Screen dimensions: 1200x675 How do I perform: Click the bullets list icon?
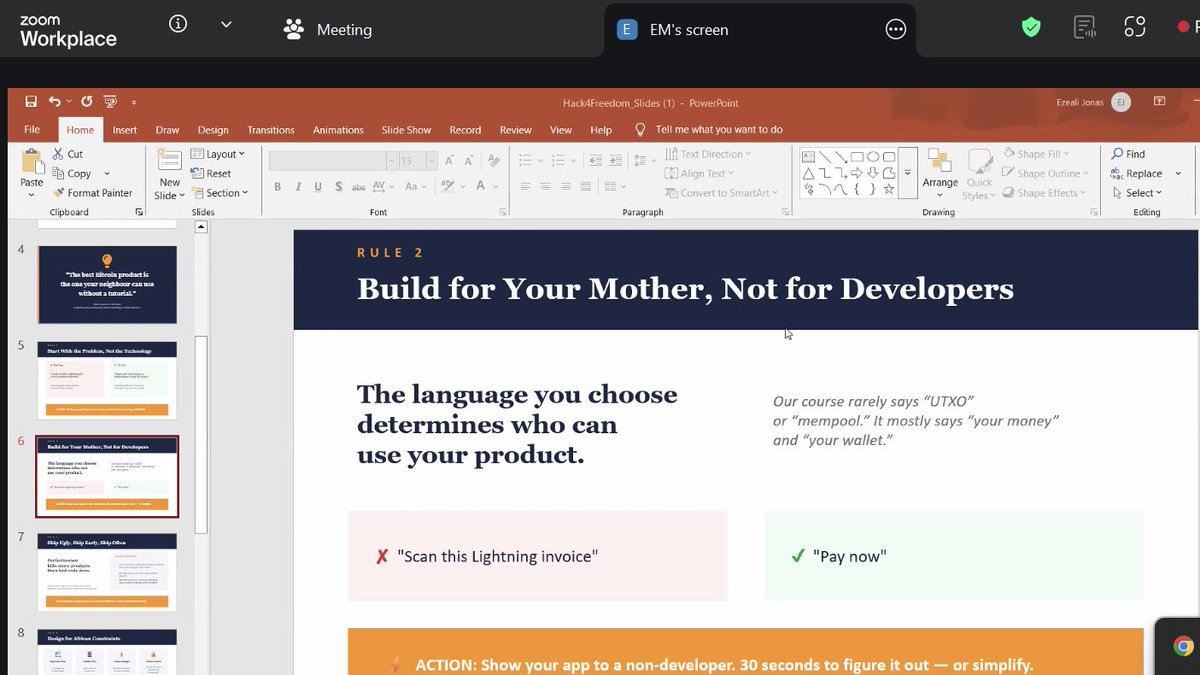(526, 160)
